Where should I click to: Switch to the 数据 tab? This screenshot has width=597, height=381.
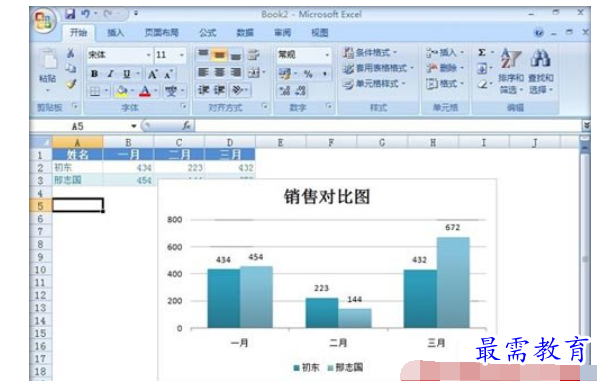[x=245, y=33]
